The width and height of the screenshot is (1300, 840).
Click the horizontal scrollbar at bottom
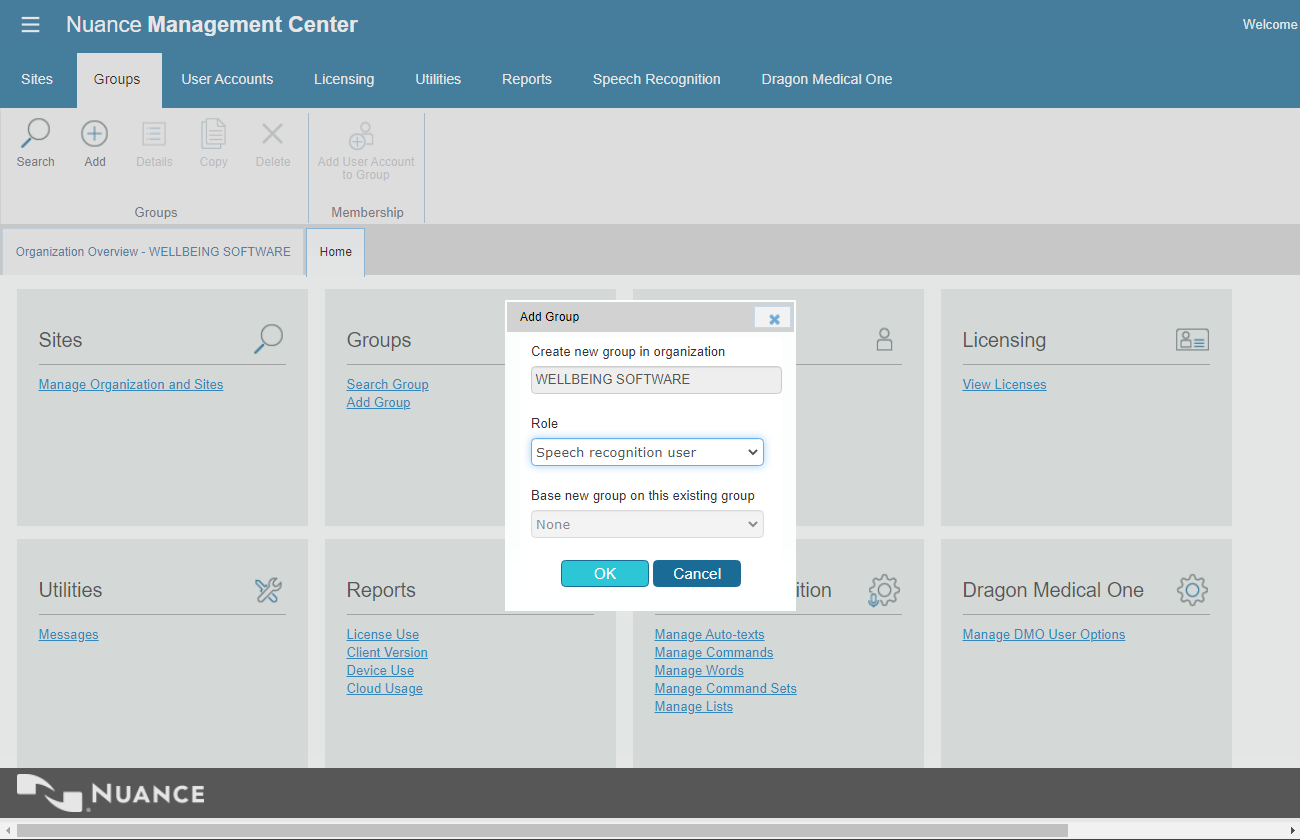[543, 830]
